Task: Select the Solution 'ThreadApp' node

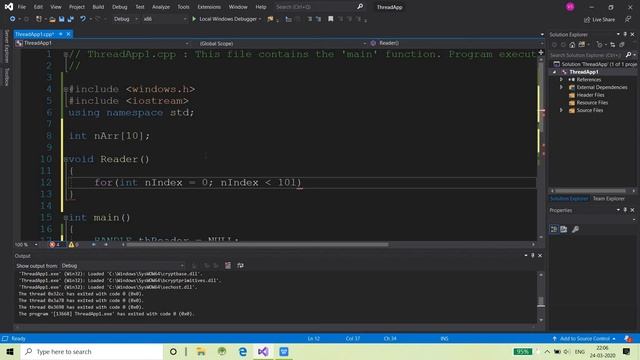Action: pos(595,64)
